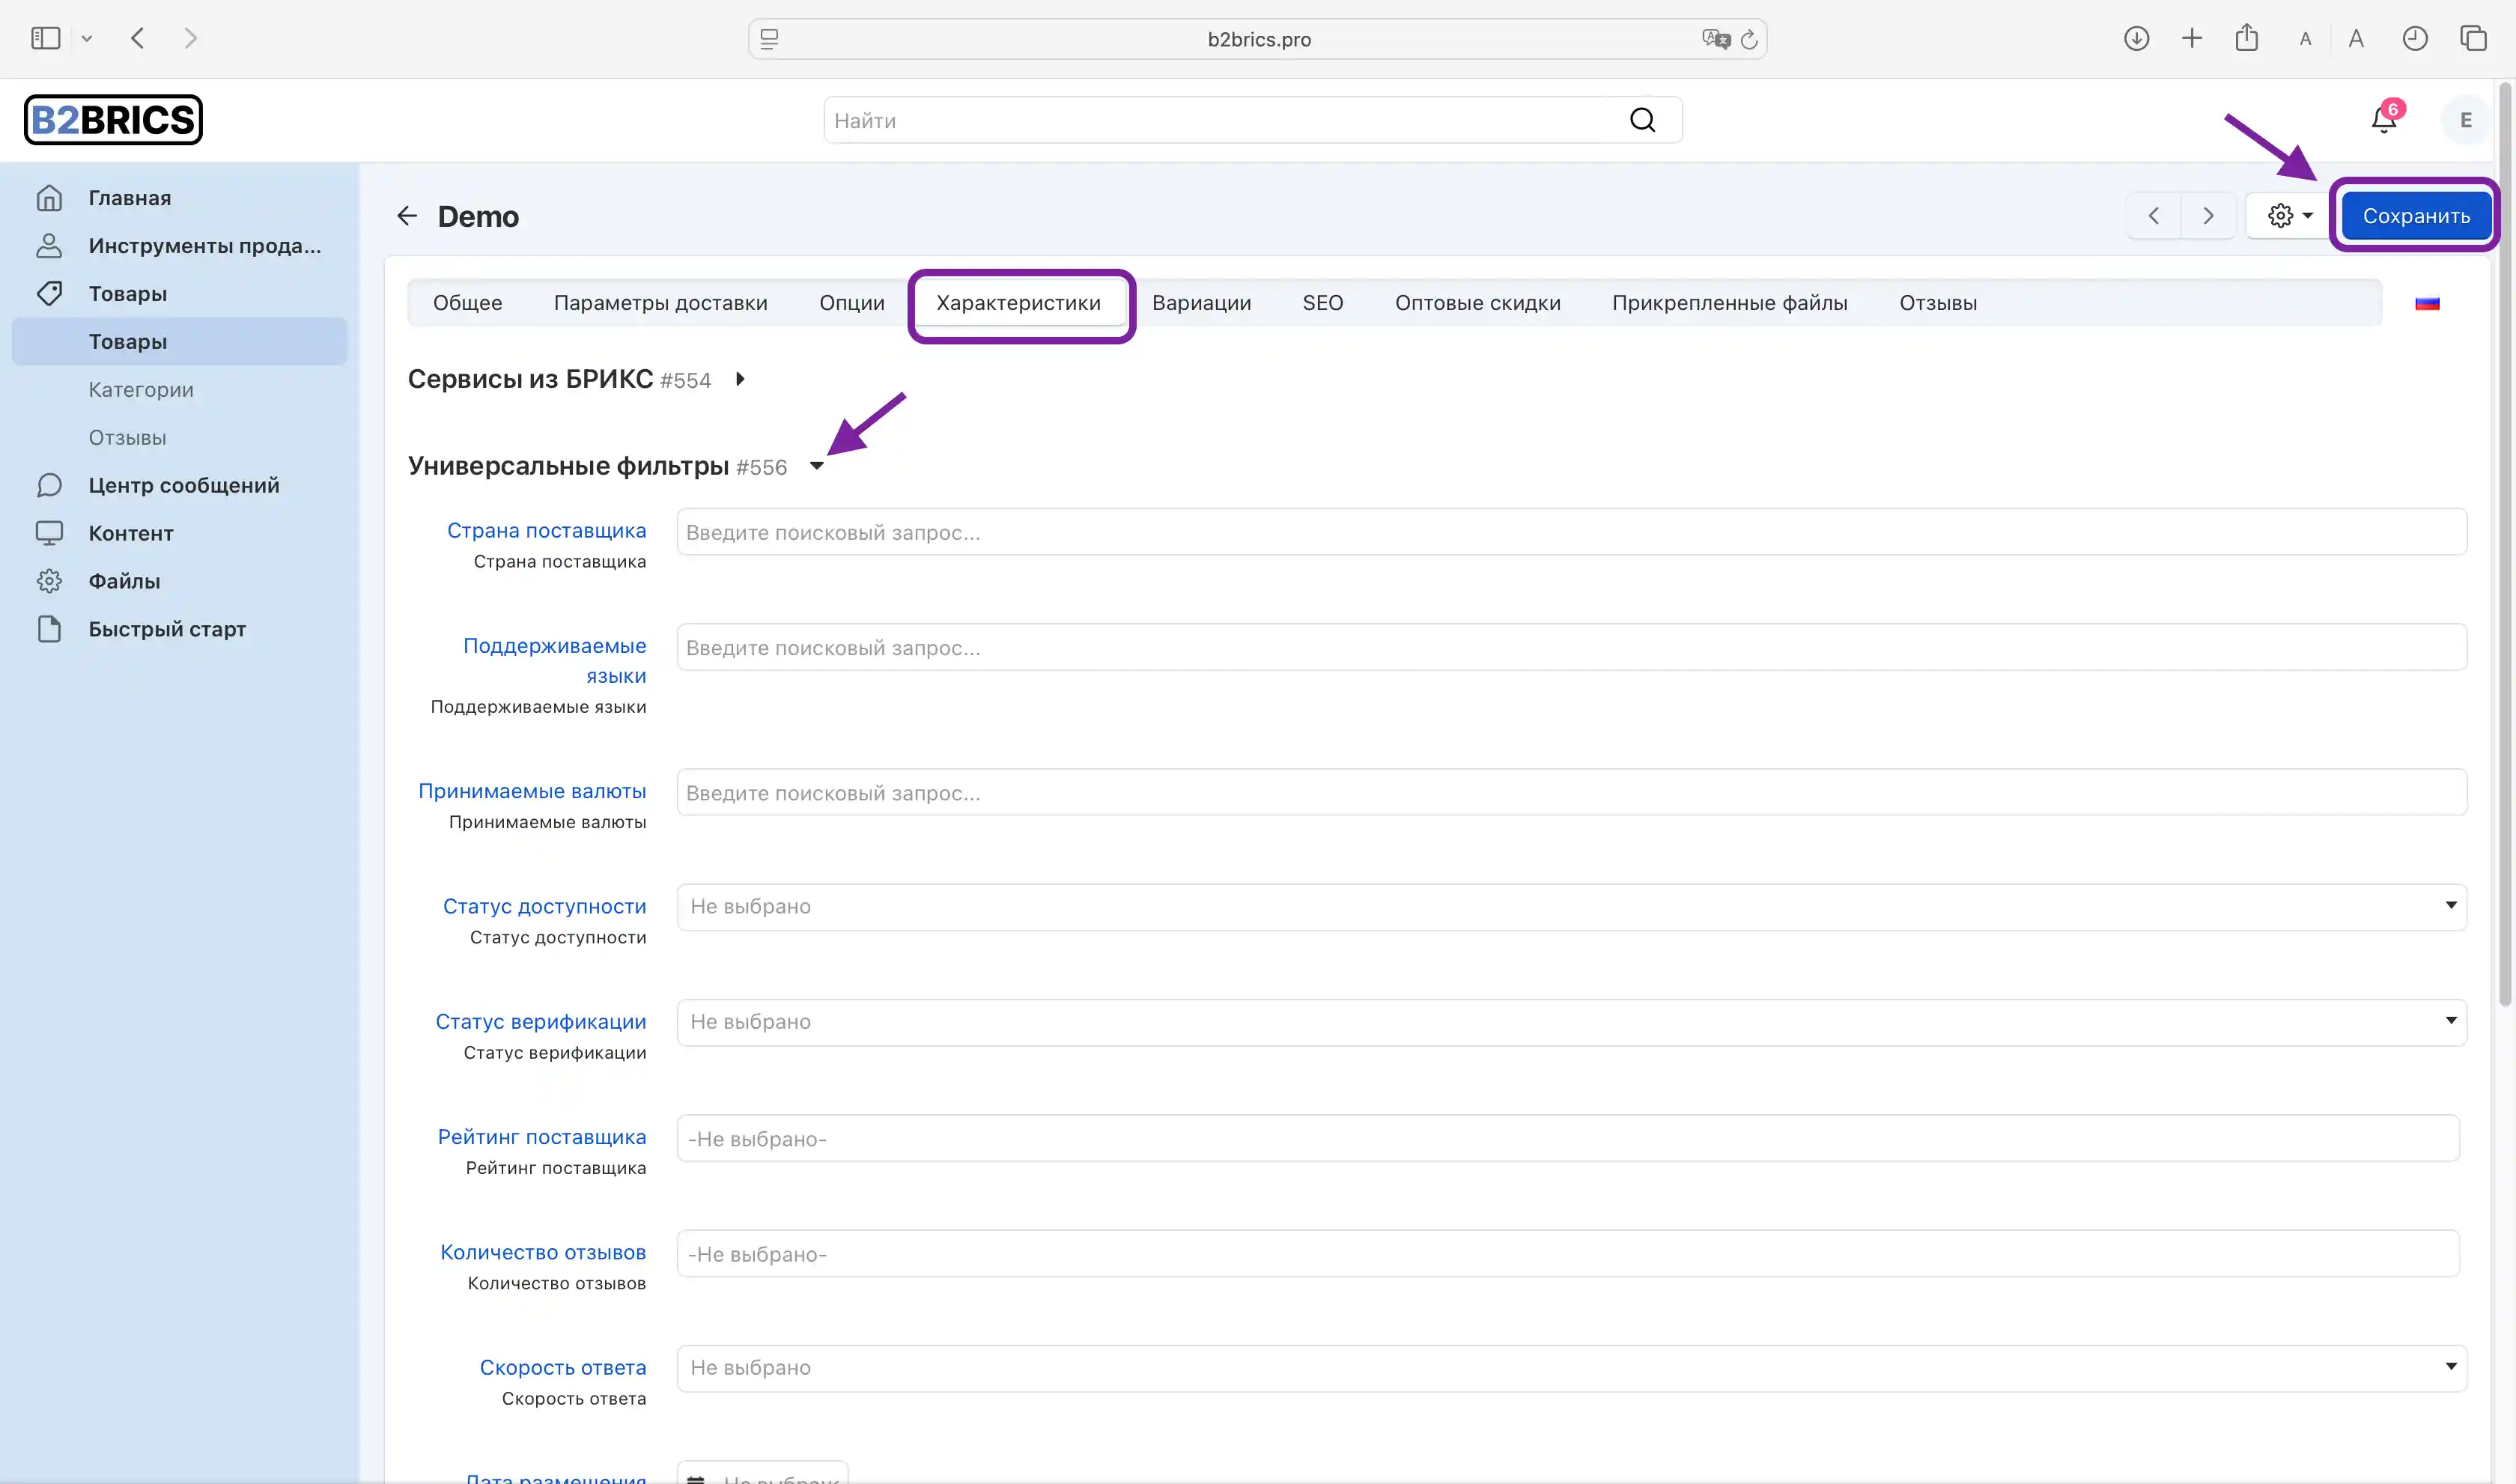Switch to Прикрепленные файлы tab

1729,303
